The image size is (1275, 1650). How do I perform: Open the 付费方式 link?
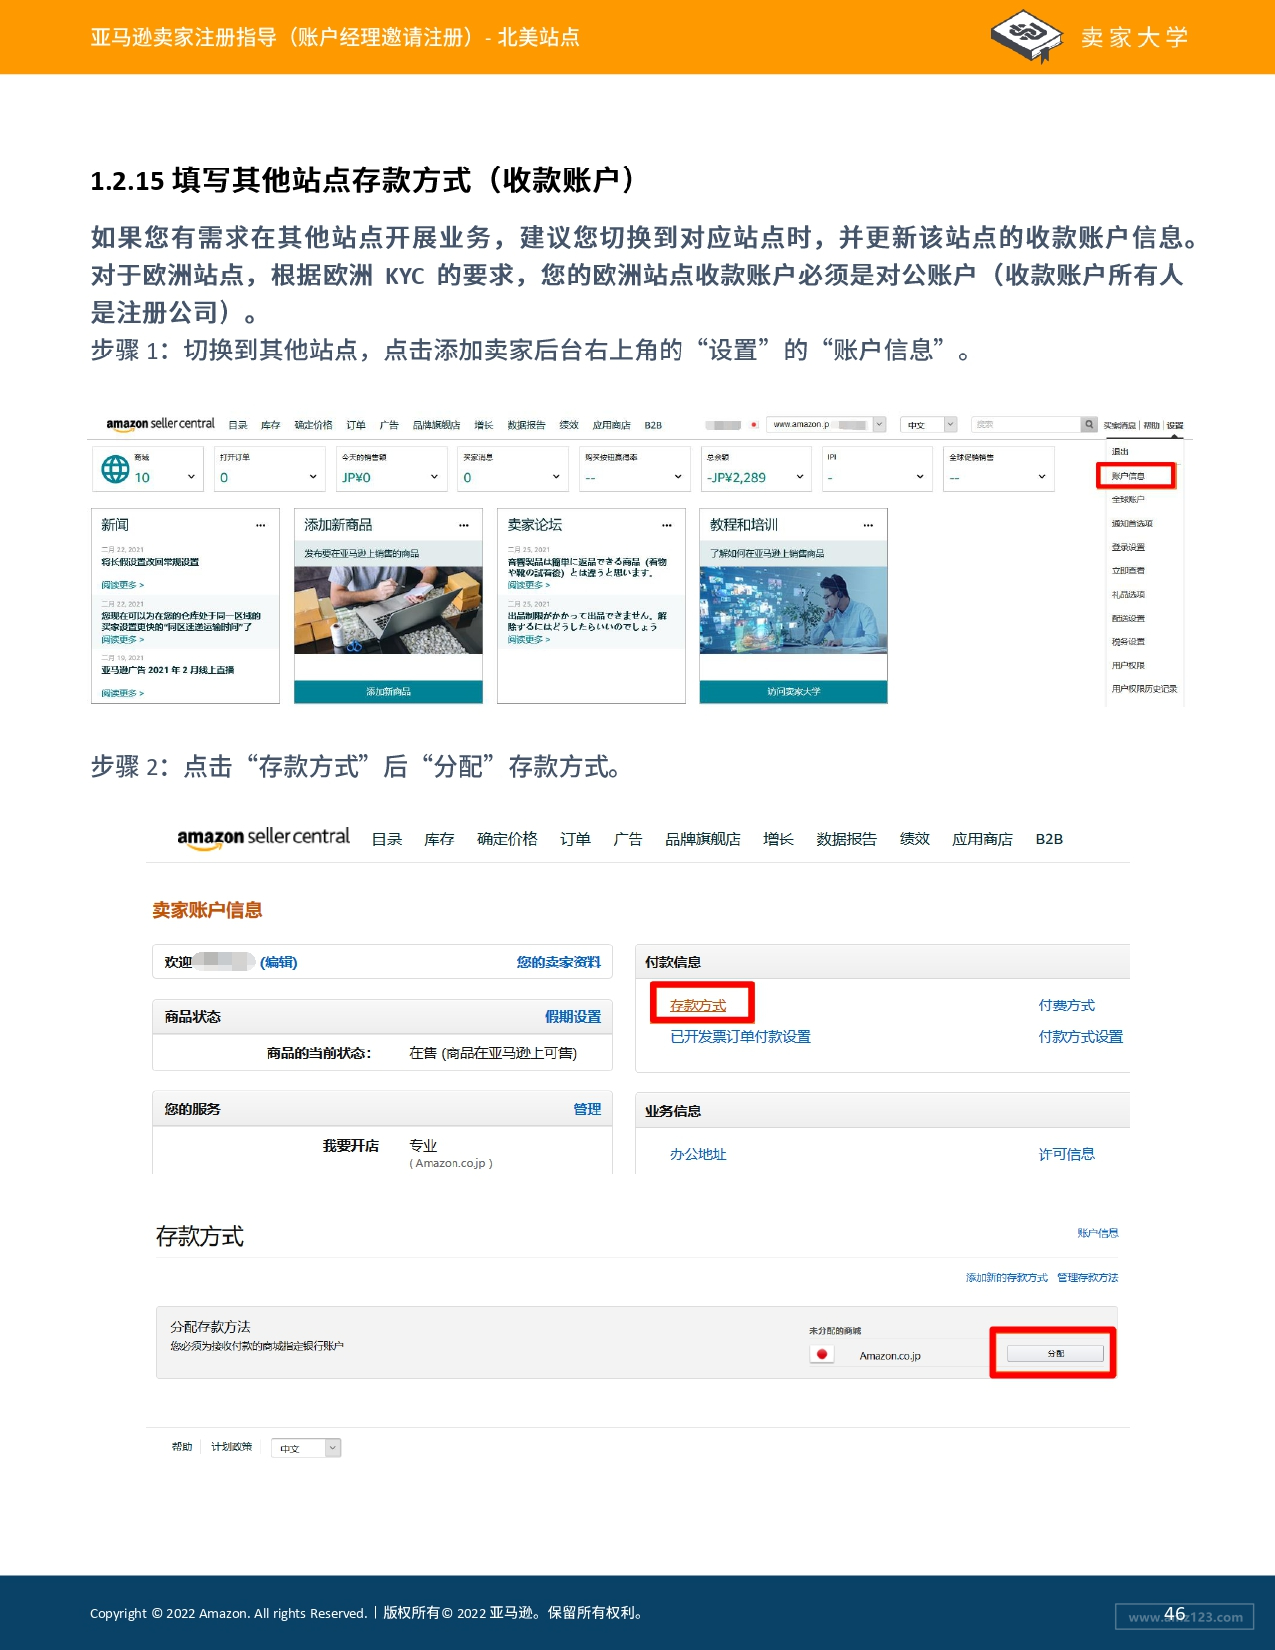click(x=1066, y=1005)
